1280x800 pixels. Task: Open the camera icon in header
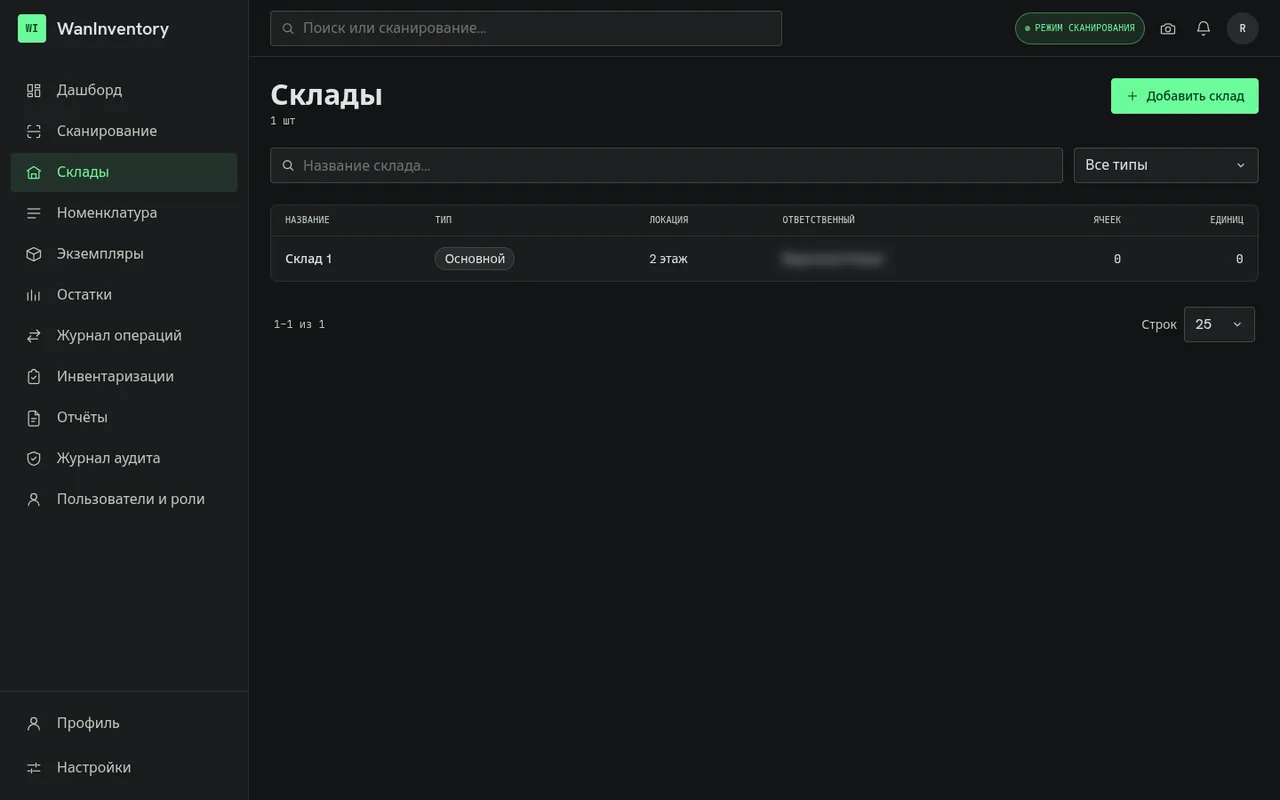pos(1168,29)
